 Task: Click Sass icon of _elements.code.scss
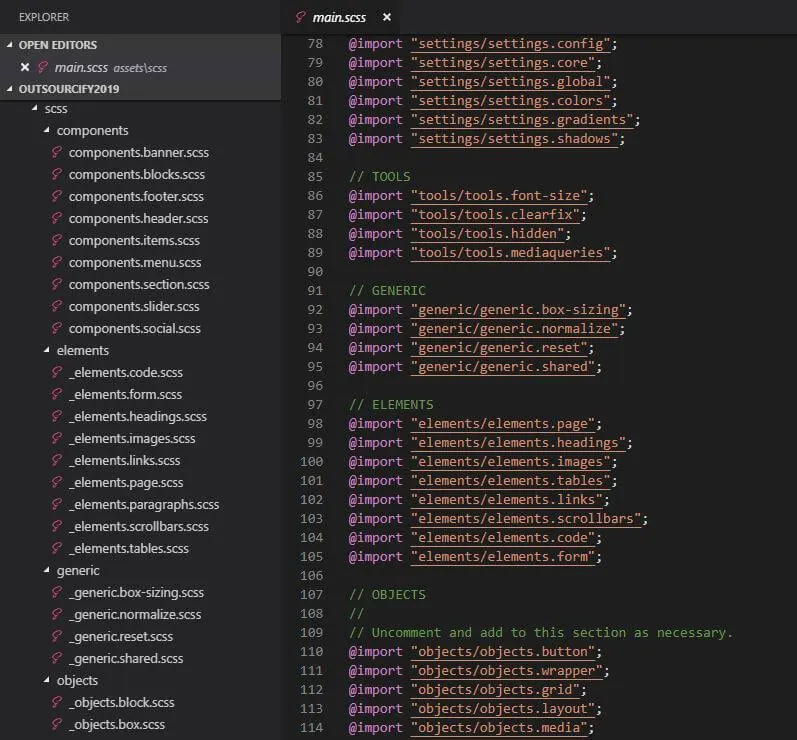coord(57,372)
